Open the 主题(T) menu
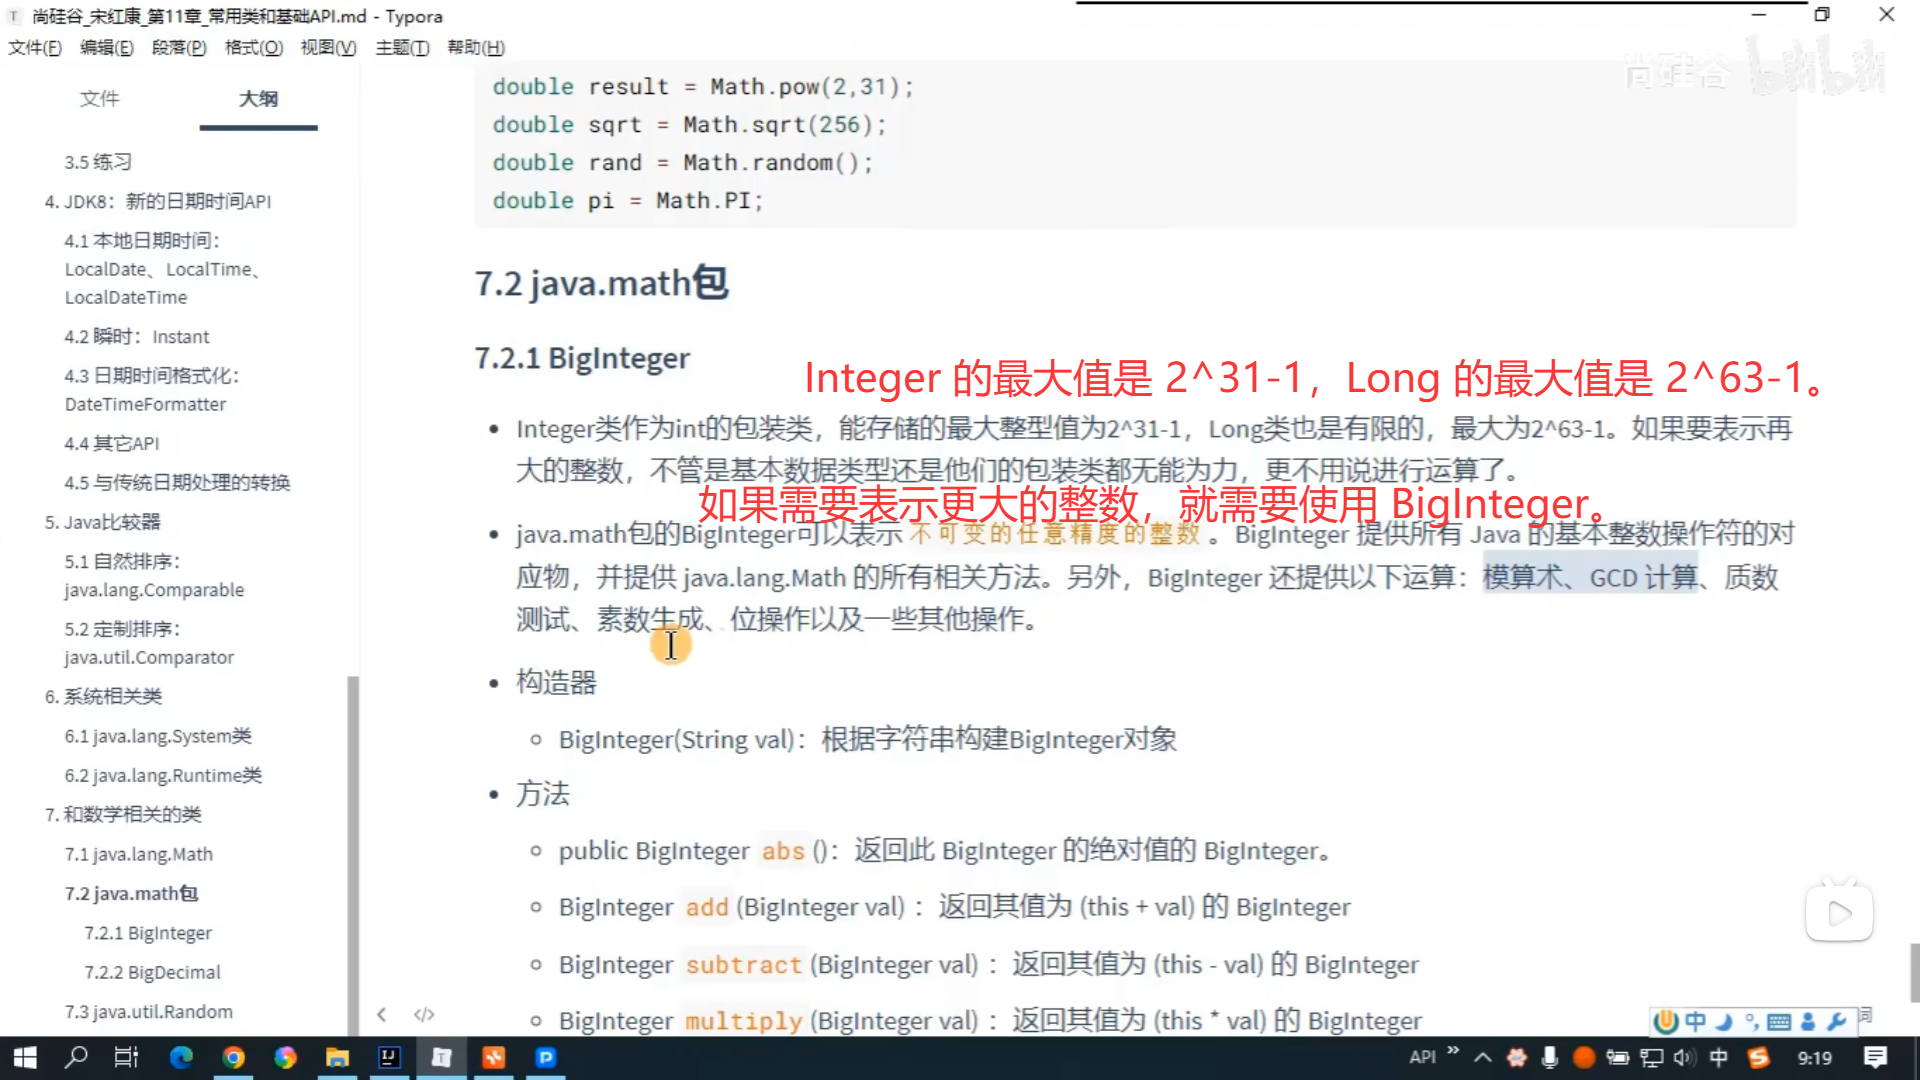 pos(402,47)
